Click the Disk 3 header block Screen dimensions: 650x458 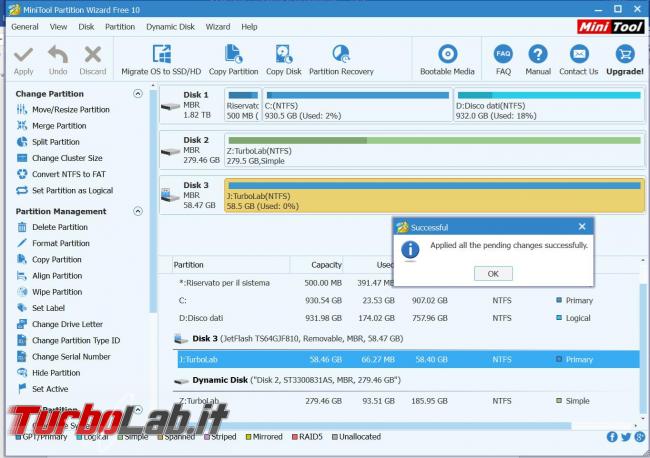192,195
